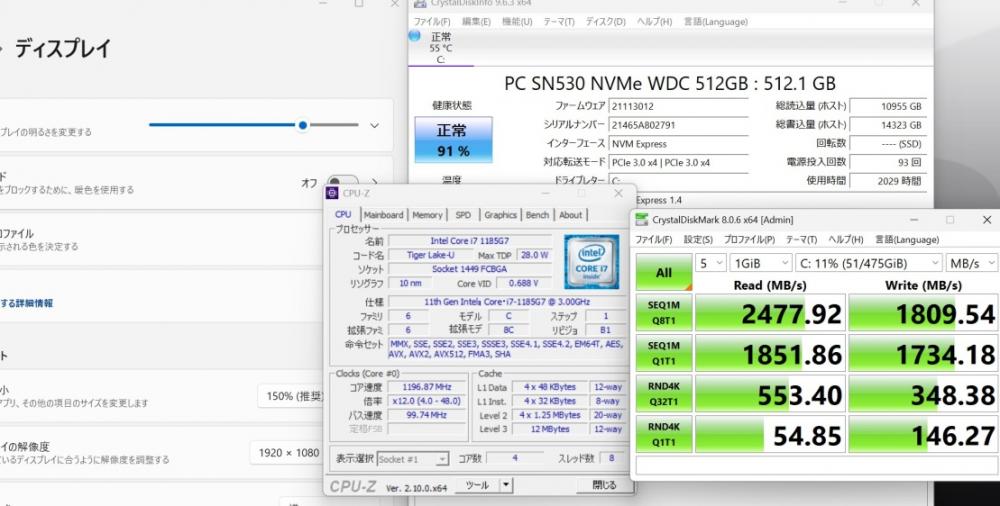Open the 150% (推奨) scale dropdown

[x=292, y=396]
